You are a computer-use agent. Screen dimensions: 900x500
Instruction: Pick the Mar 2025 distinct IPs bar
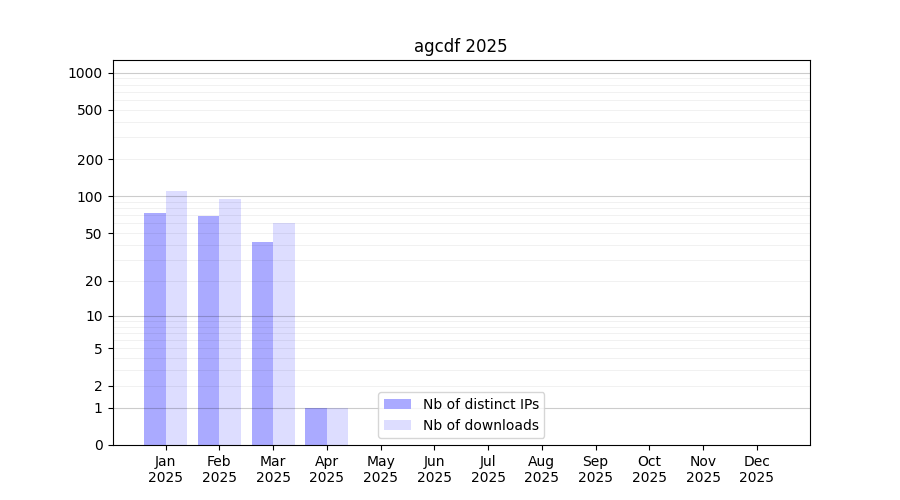click(262, 343)
